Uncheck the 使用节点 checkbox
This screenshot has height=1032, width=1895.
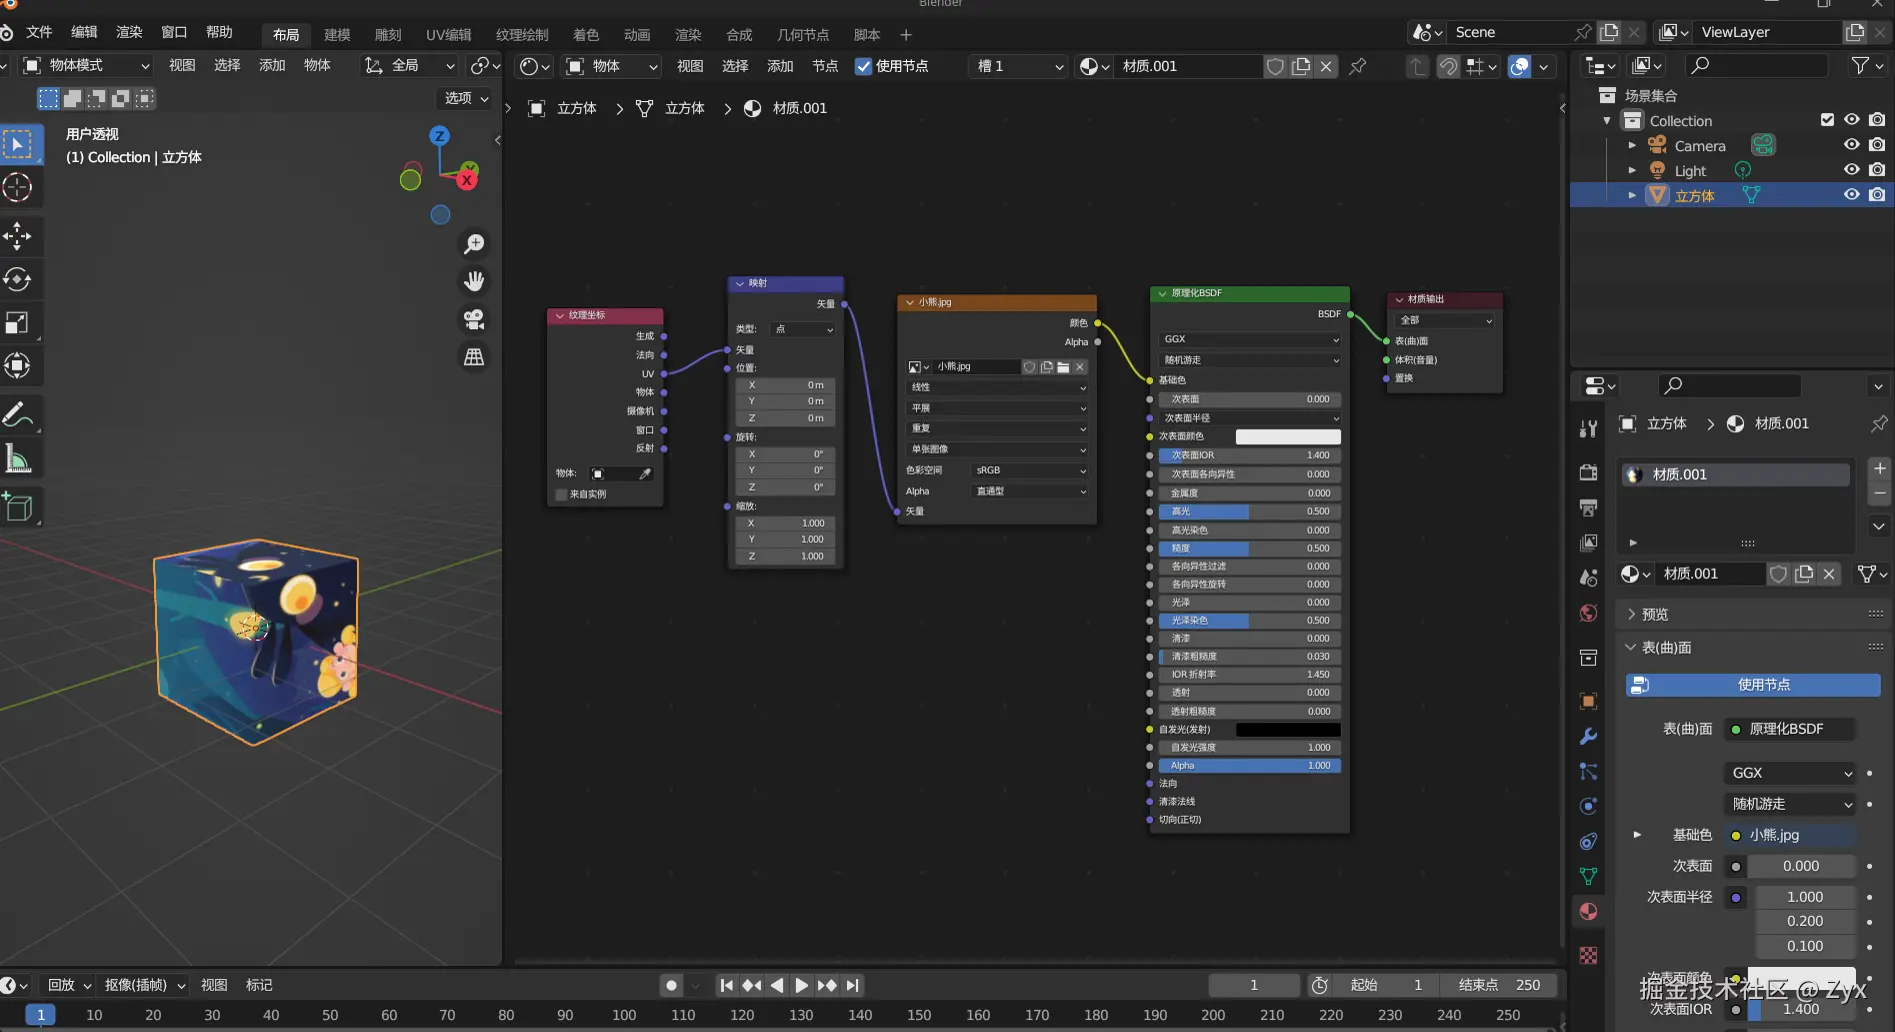coord(864,66)
